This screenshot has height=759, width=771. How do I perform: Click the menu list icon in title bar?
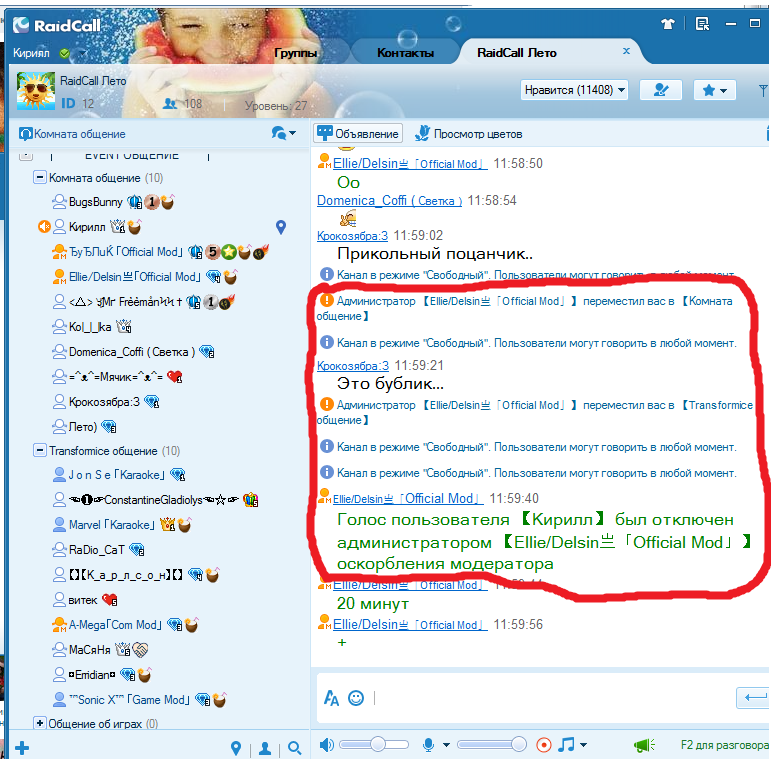point(702,24)
